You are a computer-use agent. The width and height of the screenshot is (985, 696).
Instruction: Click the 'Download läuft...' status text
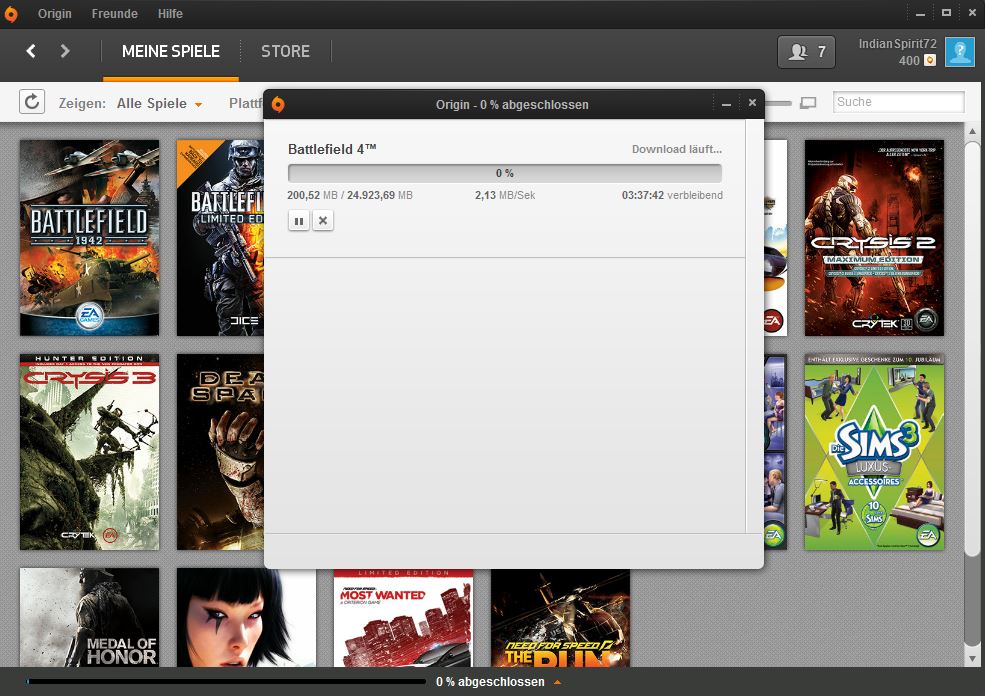coord(677,149)
